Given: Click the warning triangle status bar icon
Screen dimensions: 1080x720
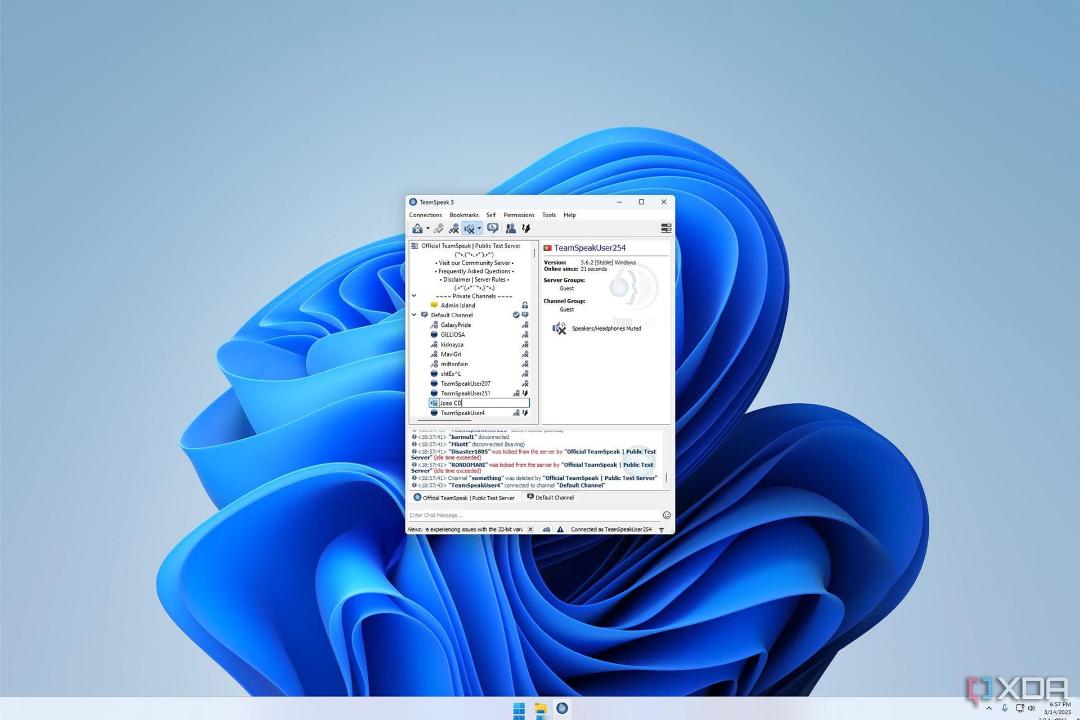Looking at the screenshot, I should (560, 529).
